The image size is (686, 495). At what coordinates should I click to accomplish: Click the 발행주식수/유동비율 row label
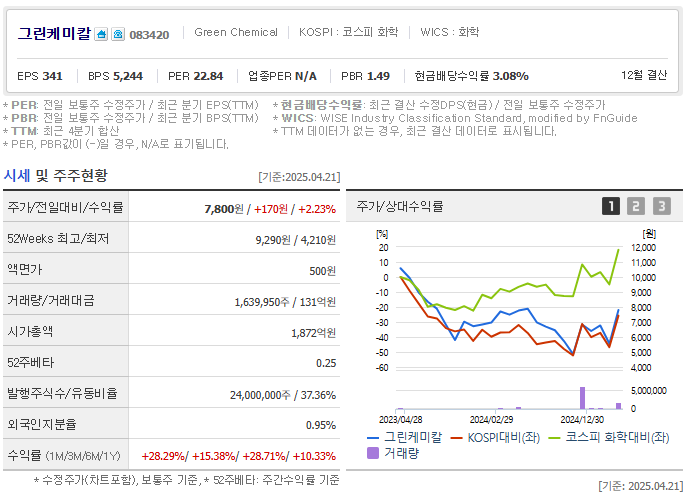[62, 393]
